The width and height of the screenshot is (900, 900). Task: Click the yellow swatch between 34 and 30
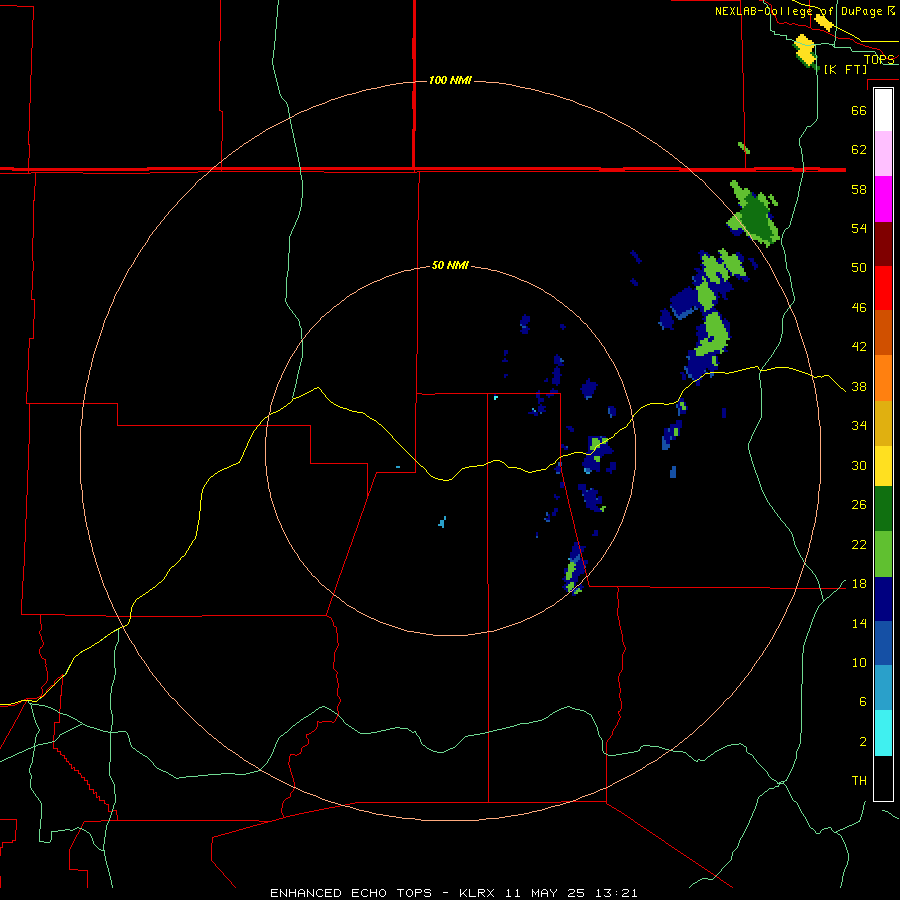coord(883,466)
